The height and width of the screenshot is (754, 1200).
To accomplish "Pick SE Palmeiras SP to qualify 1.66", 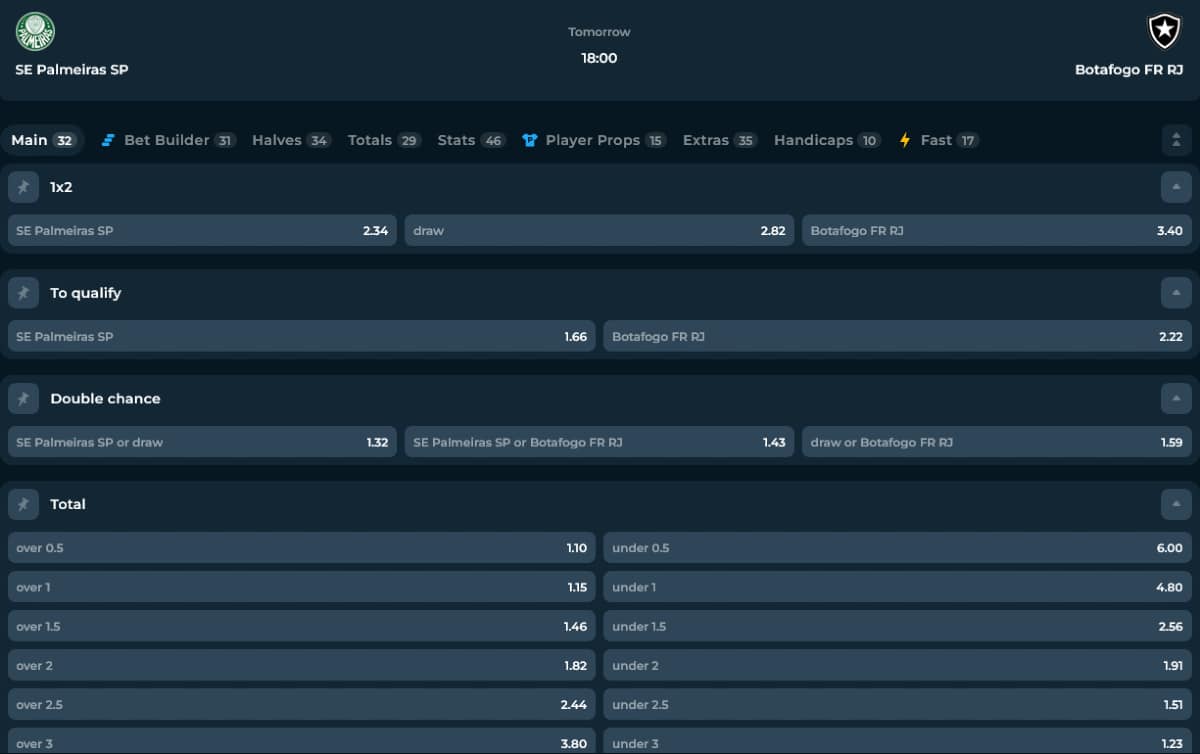I will [301, 336].
